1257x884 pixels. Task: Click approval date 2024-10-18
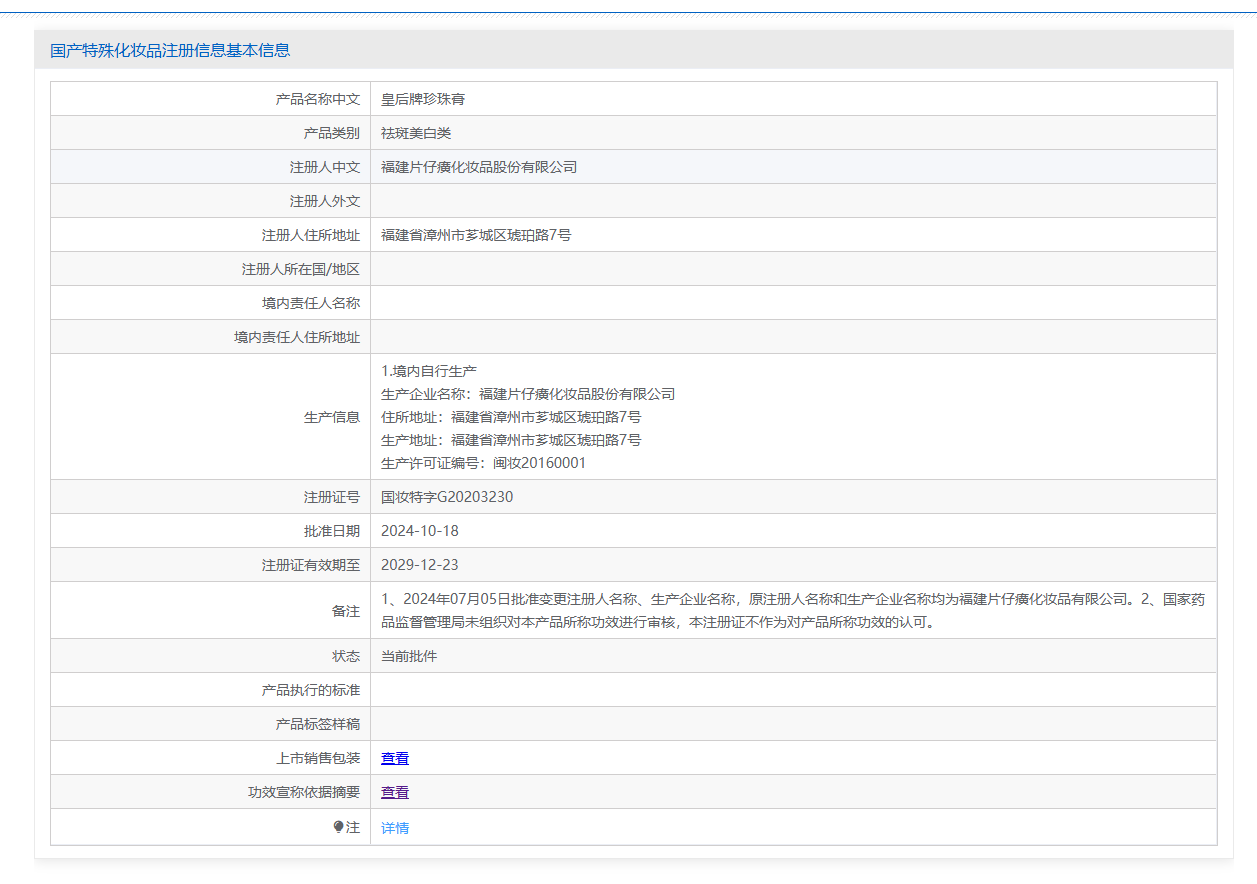tap(420, 531)
